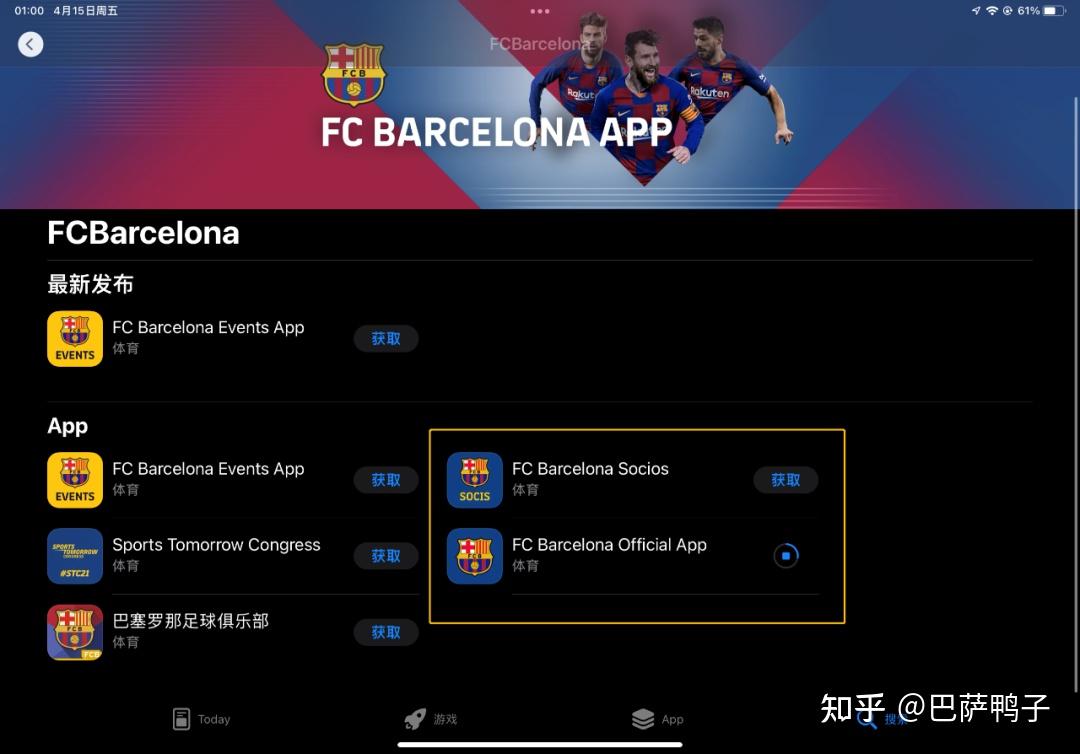The width and height of the screenshot is (1080, 754).
Task: Go back using the top-left arrow
Action: [x=30, y=45]
